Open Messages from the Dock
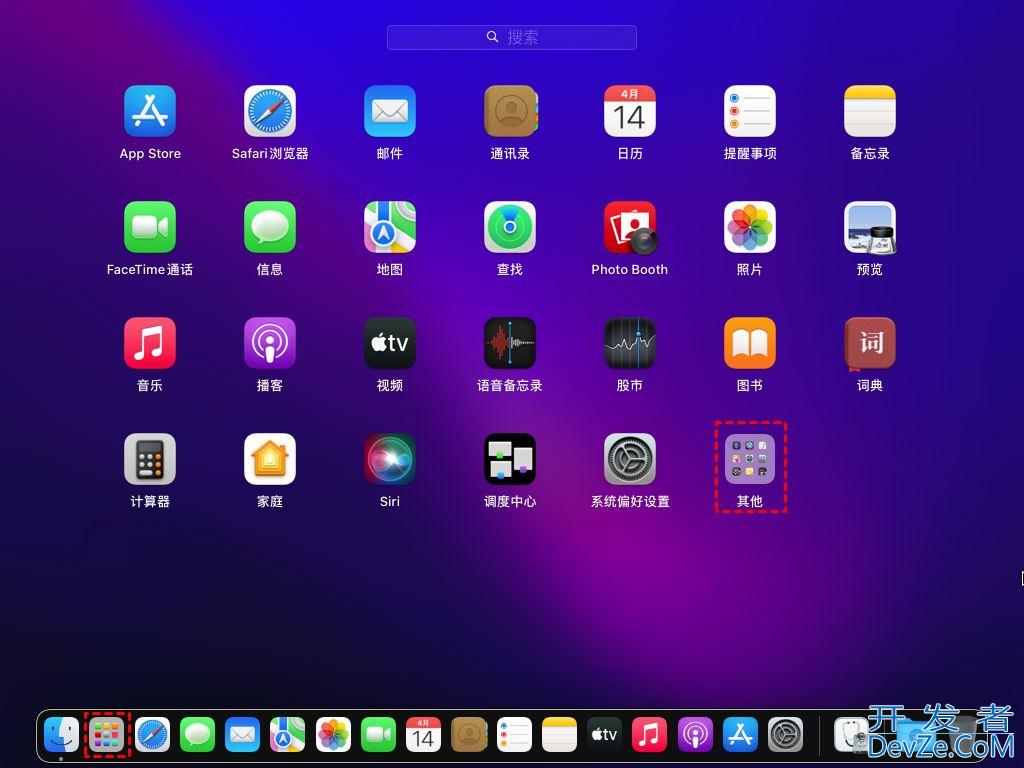Image resolution: width=1024 pixels, height=768 pixels. tap(197, 735)
